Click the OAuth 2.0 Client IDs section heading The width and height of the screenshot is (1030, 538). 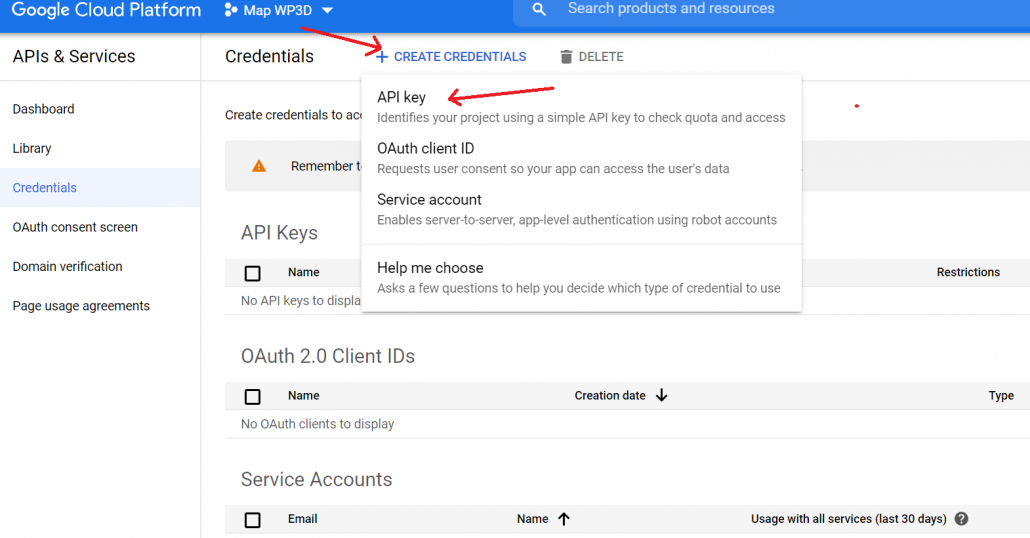coord(328,356)
